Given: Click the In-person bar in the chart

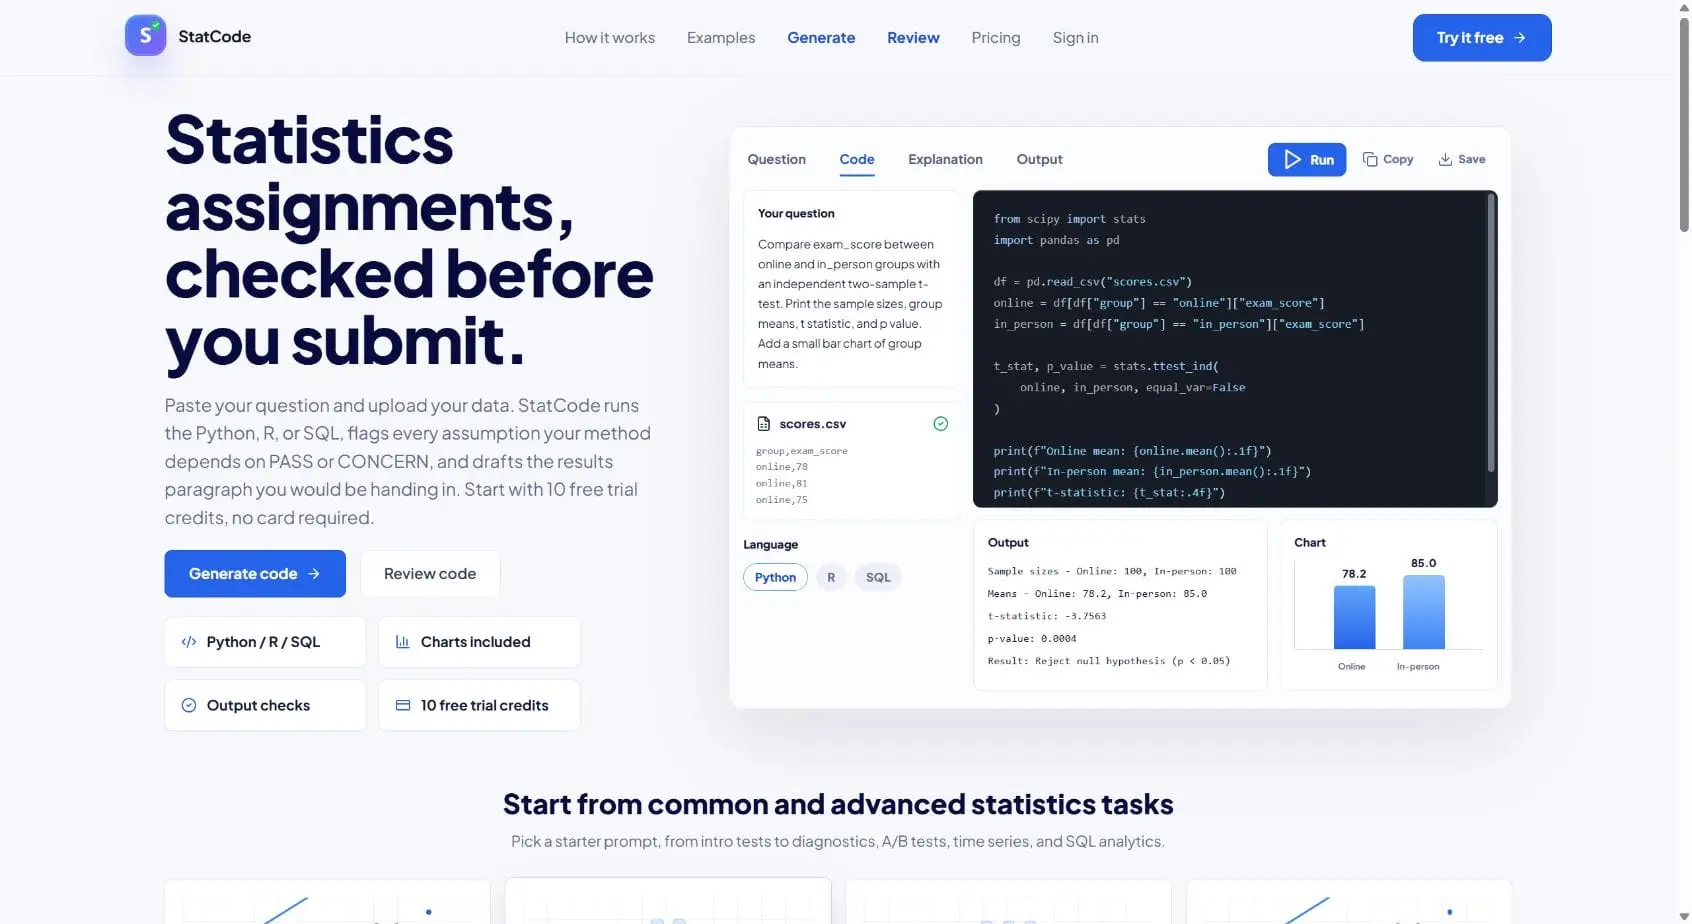Looking at the screenshot, I should [x=1424, y=612].
